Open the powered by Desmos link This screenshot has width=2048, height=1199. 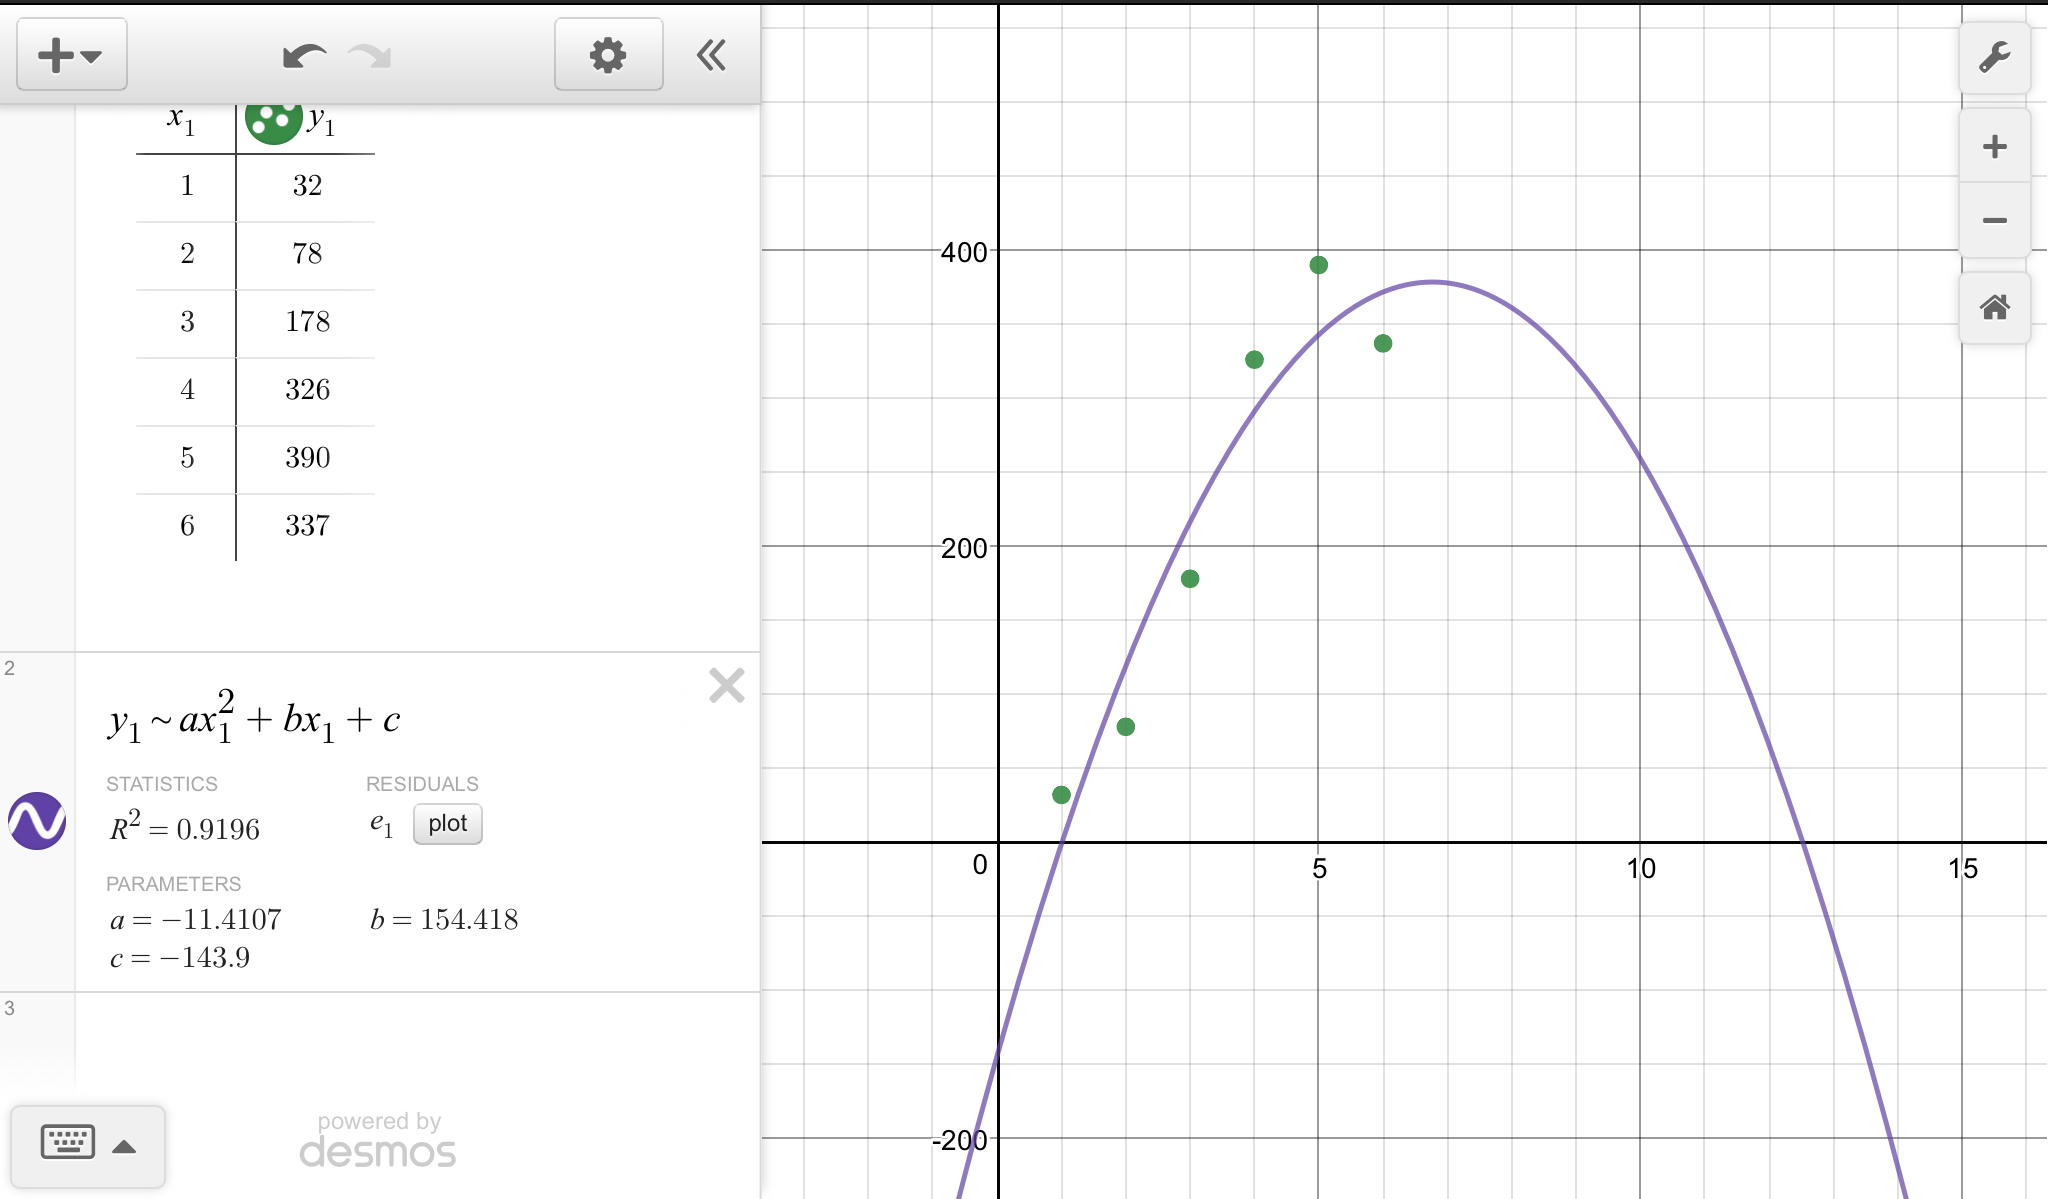[378, 1141]
